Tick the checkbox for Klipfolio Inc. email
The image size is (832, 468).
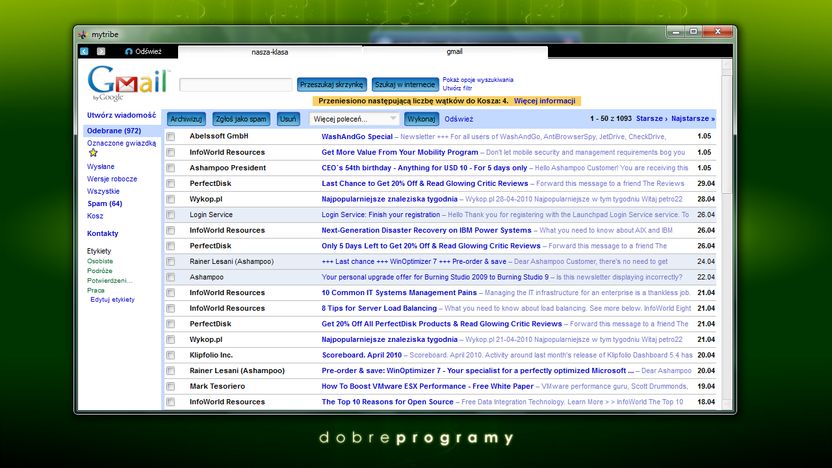(x=171, y=356)
